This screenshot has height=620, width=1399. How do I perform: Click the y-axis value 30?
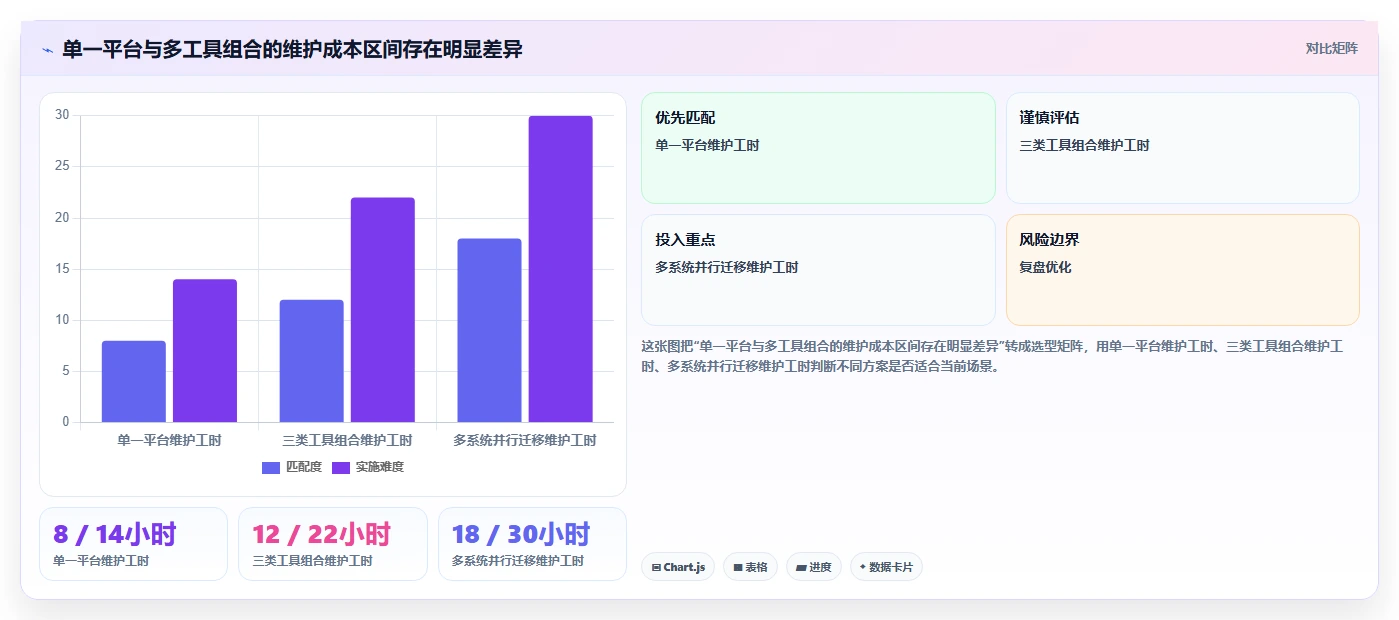[62, 115]
